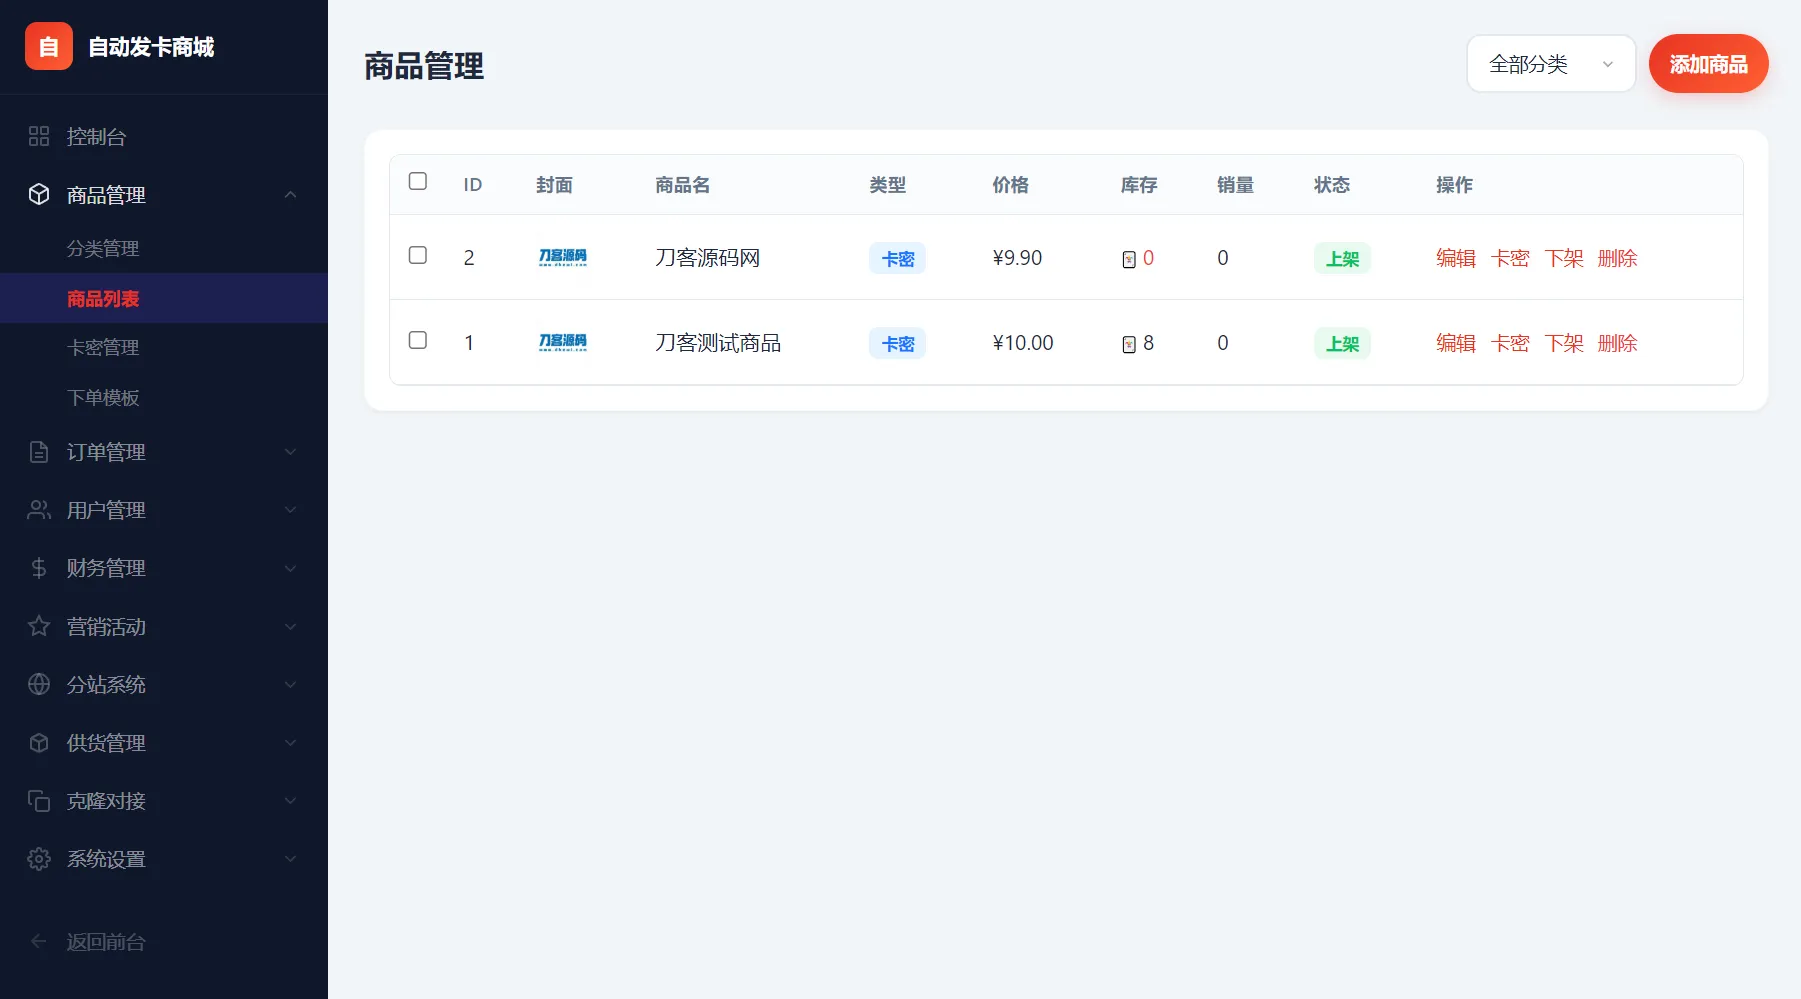This screenshot has height=999, width=1801.
Task: Click the 营销活动 star icon
Action: [38, 626]
